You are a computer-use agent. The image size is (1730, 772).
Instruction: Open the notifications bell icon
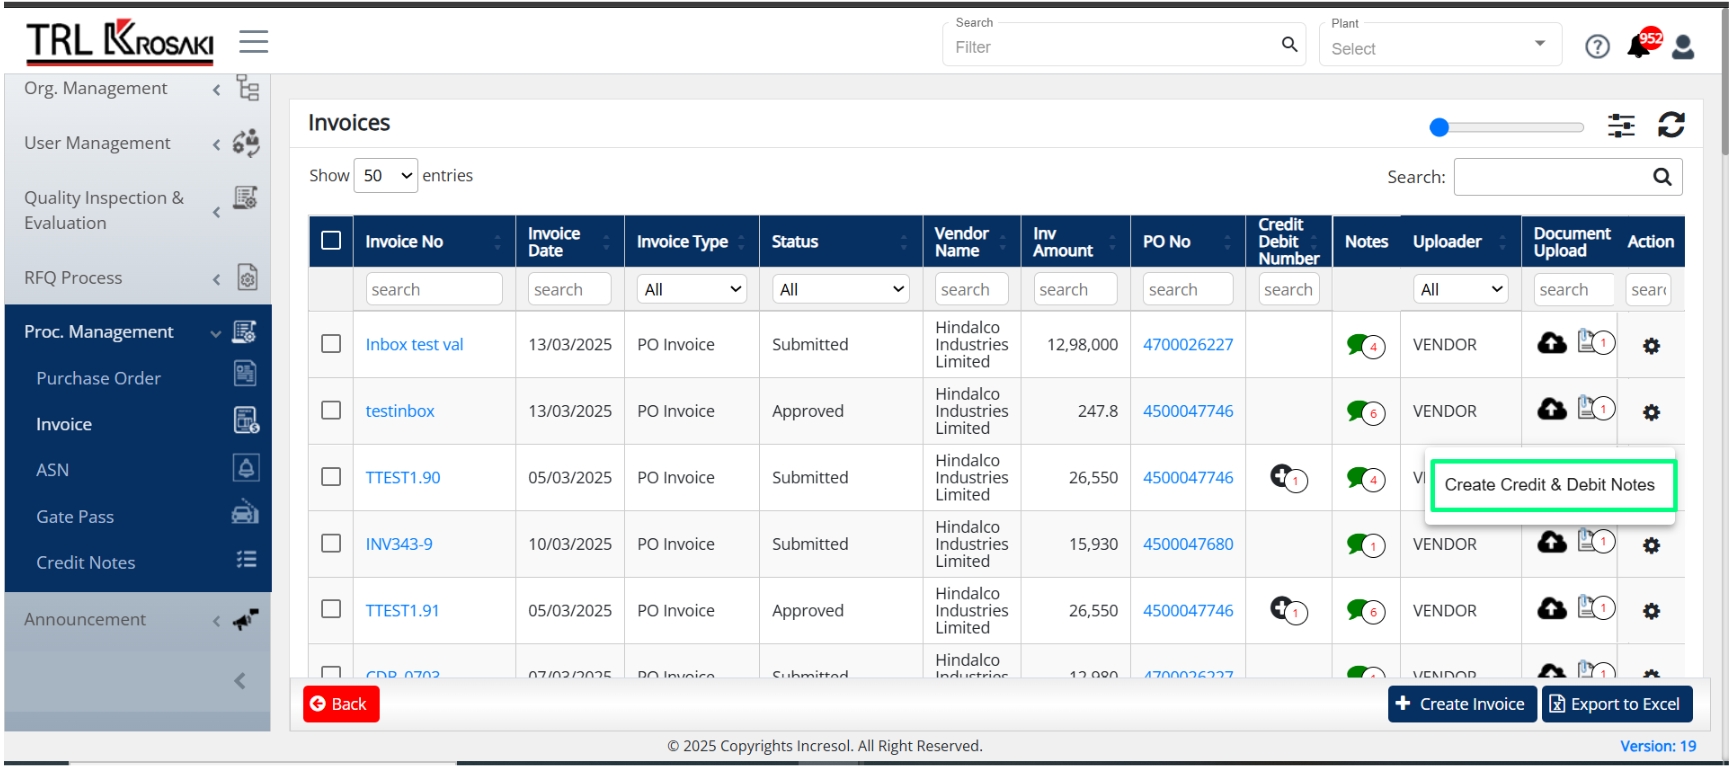coord(1641,46)
